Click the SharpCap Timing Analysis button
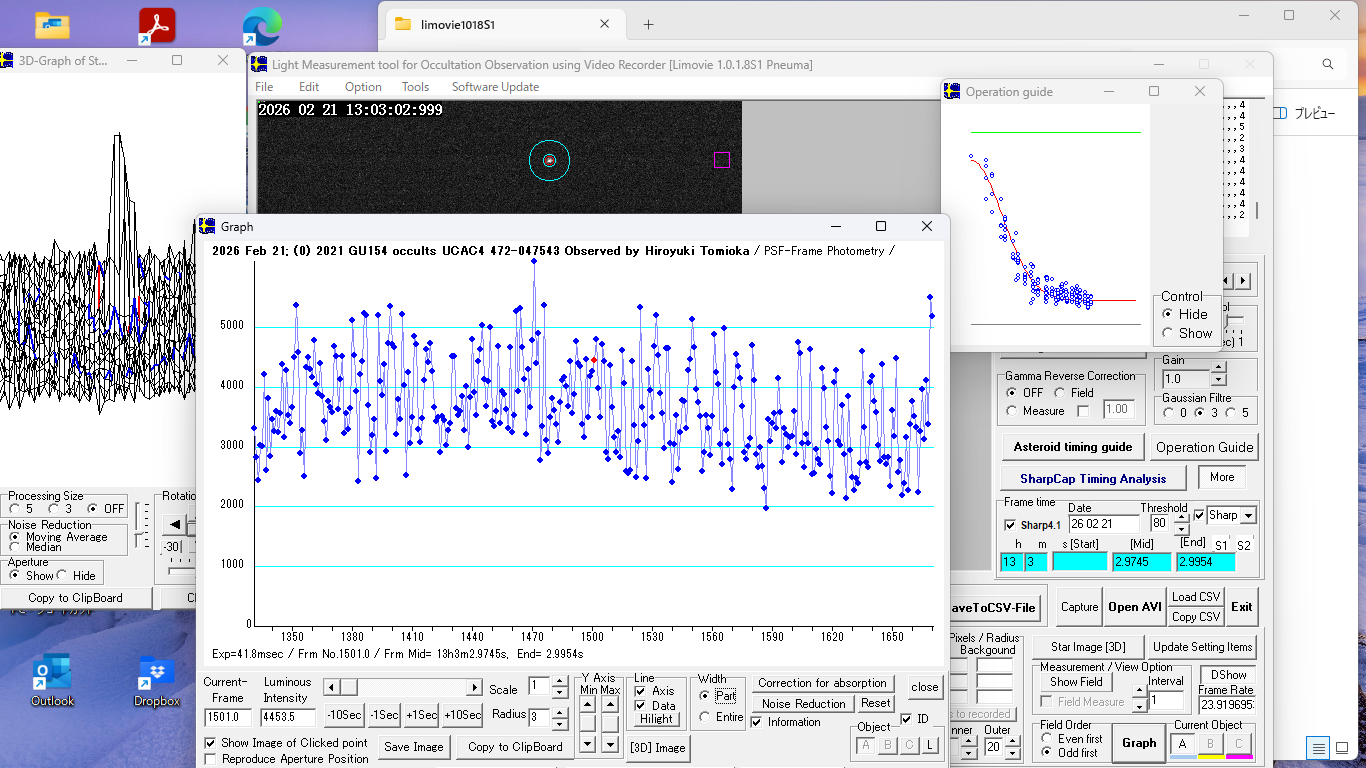 pyautogui.click(x=1092, y=478)
